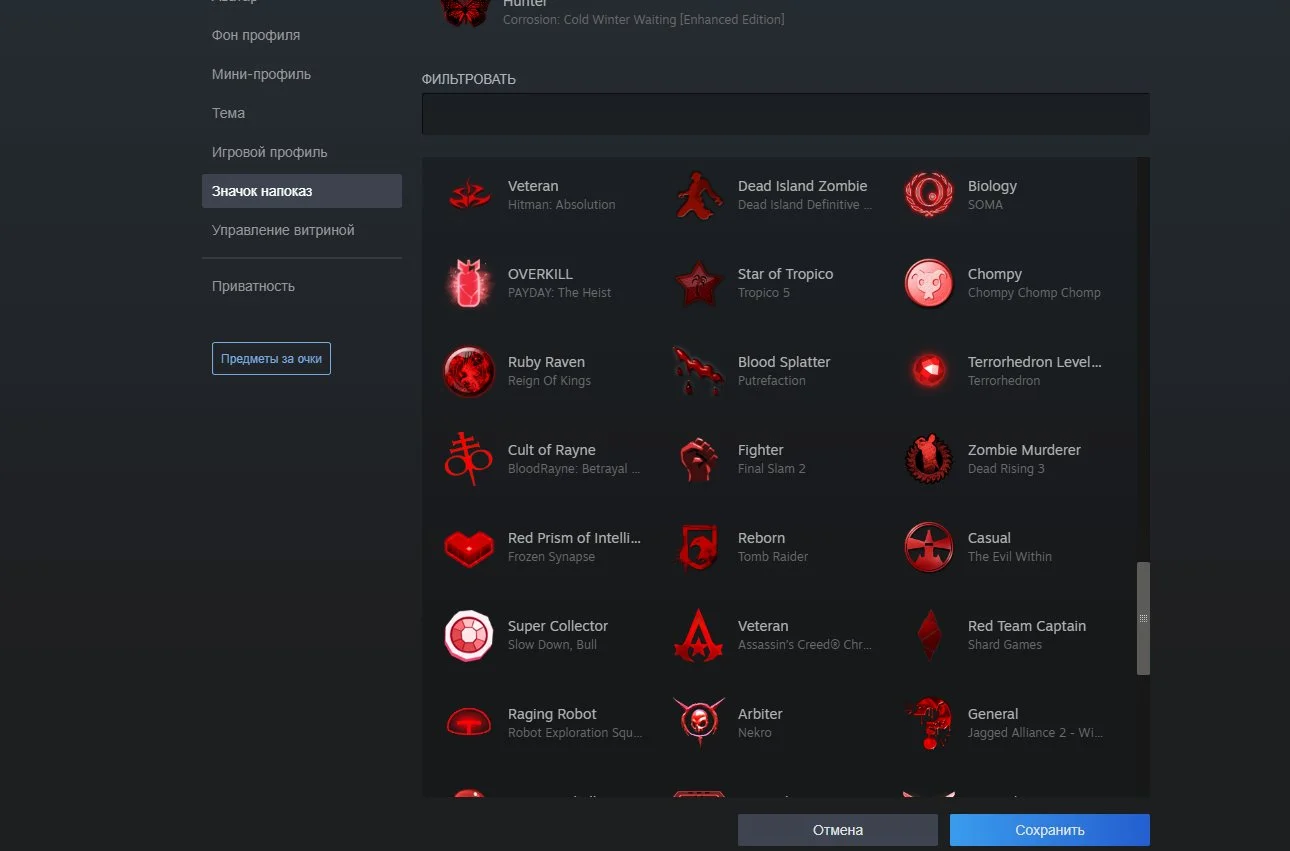Open the Приватность settings page

point(253,286)
